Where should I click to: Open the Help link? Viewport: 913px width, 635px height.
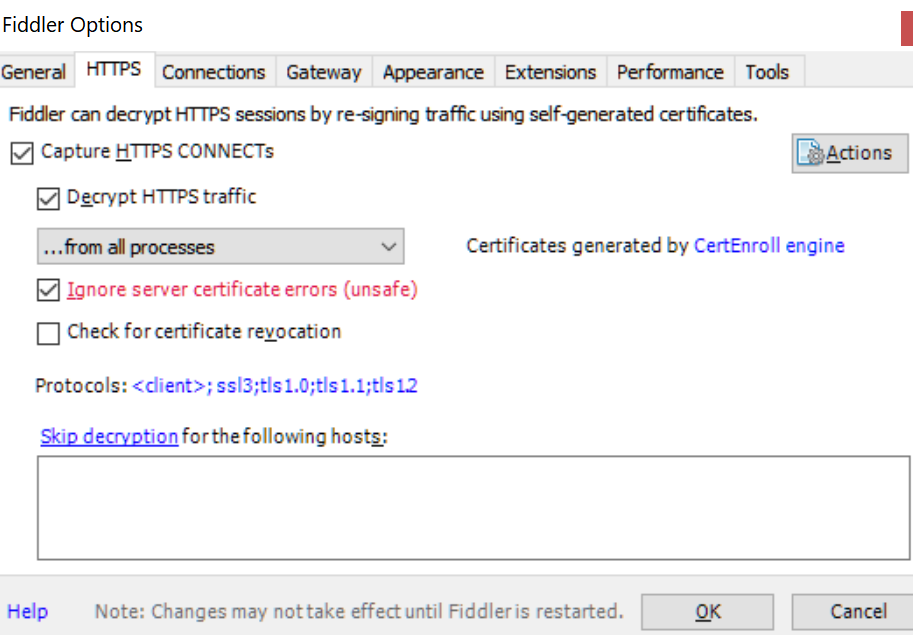[27, 611]
